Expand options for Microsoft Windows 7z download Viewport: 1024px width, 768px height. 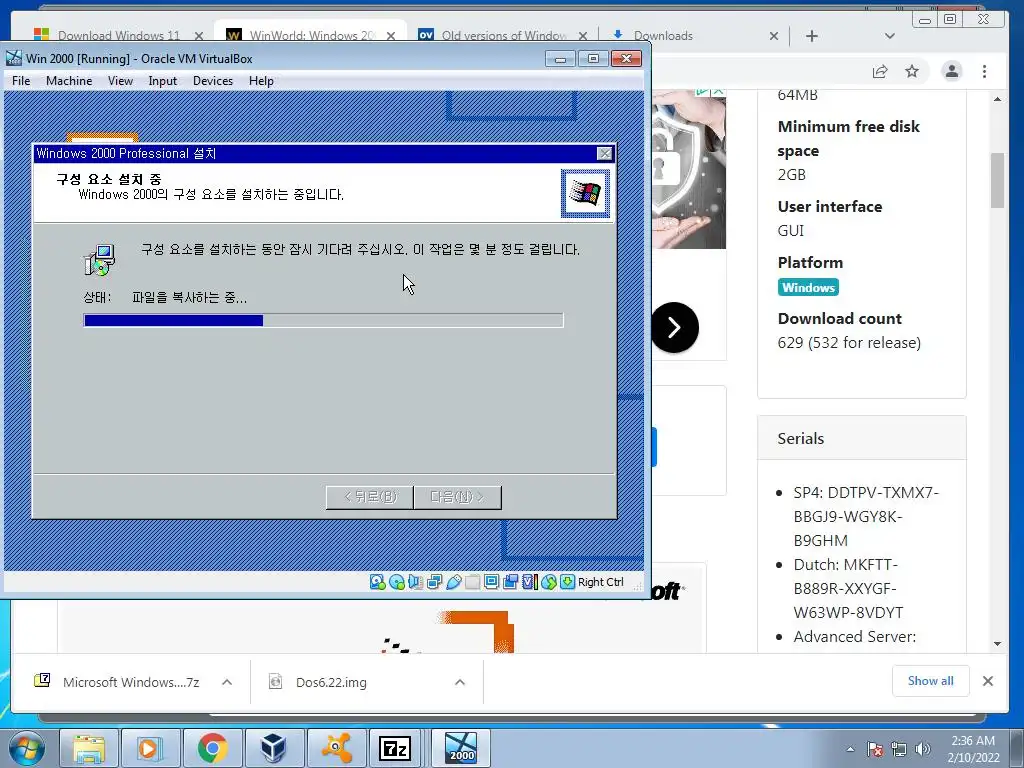pos(227,682)
